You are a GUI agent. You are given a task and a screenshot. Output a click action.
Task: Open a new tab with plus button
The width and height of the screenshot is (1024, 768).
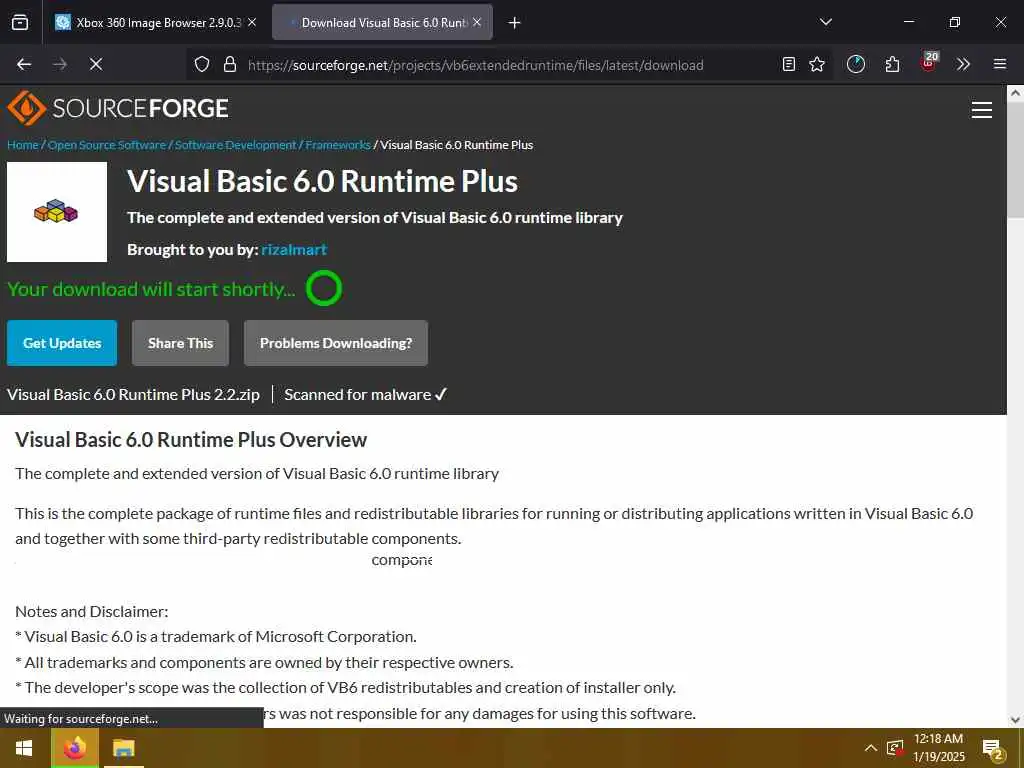coord(515,23)
